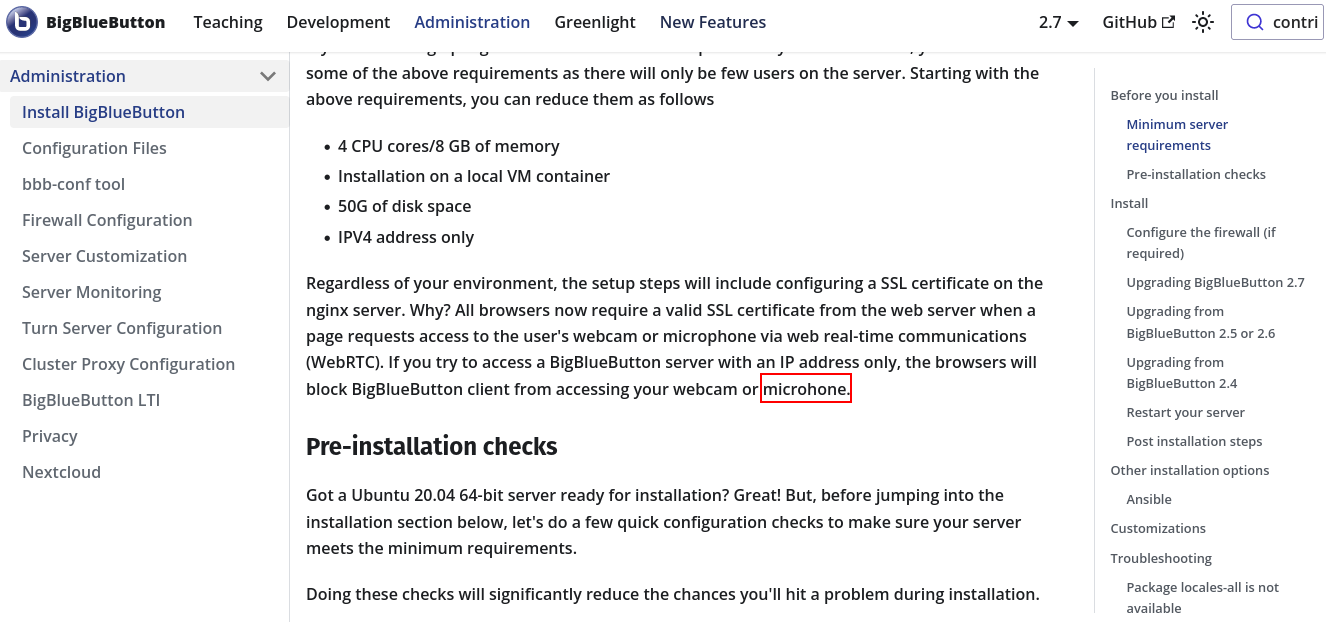
Task: Select Install BigBlueButton in the sidebar
Action: [x=103, y=111]
